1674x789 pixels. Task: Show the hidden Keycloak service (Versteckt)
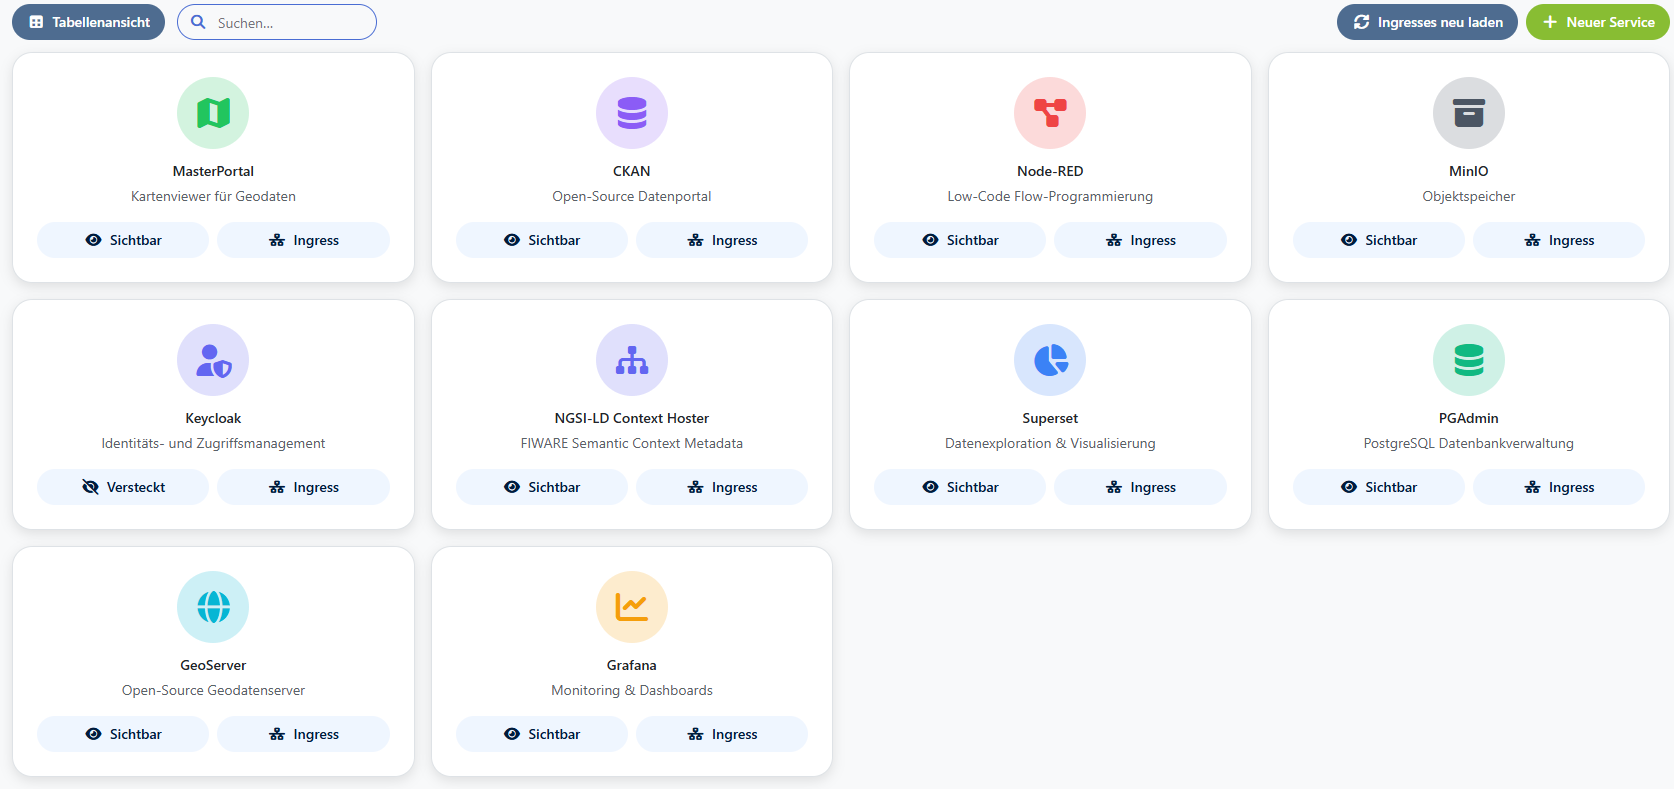(123, 487)
